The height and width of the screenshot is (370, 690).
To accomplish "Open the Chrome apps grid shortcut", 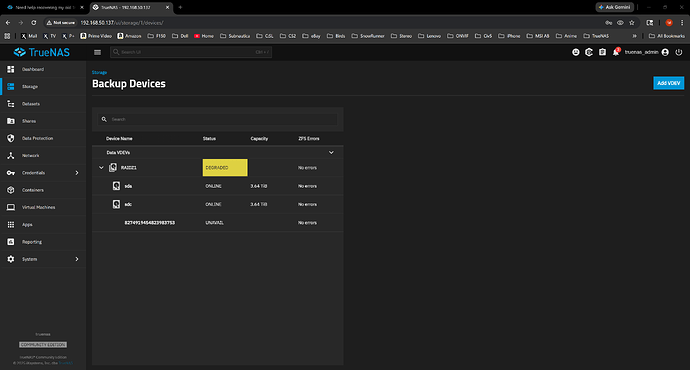I will pyautogui.click(x=7, y=36).
